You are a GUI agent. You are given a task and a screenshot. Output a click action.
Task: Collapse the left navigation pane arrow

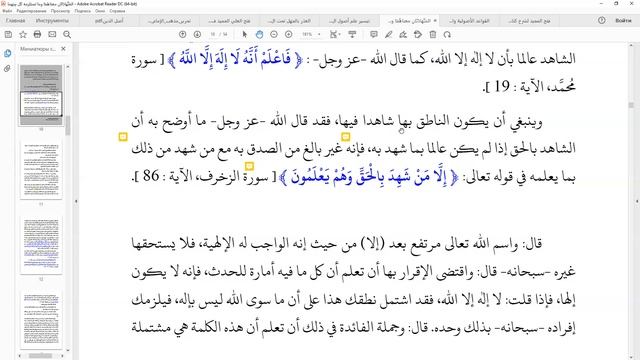[x=76, y=201]
